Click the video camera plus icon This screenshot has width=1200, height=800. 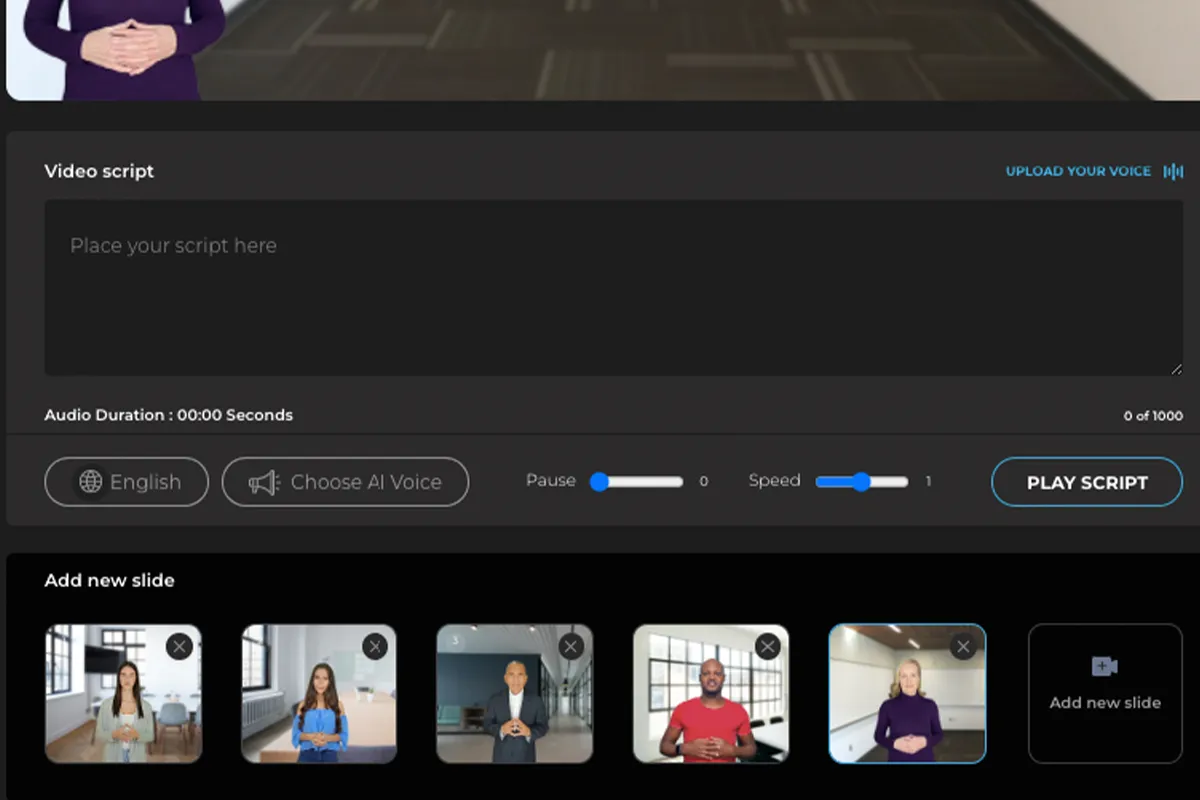pyautogui.click(x=1104, y=666)
